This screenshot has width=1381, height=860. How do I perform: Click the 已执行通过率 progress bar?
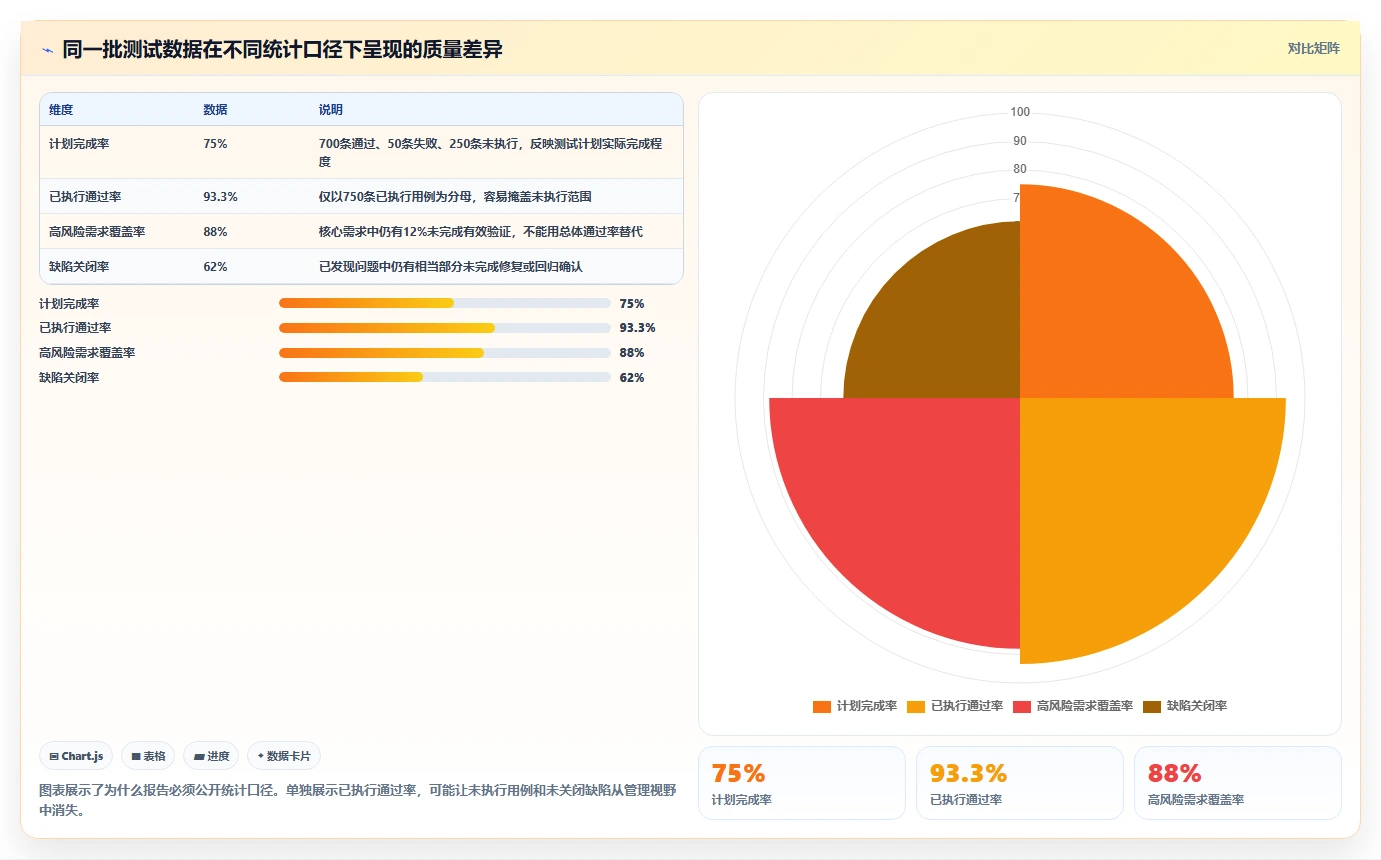[445, 328]
